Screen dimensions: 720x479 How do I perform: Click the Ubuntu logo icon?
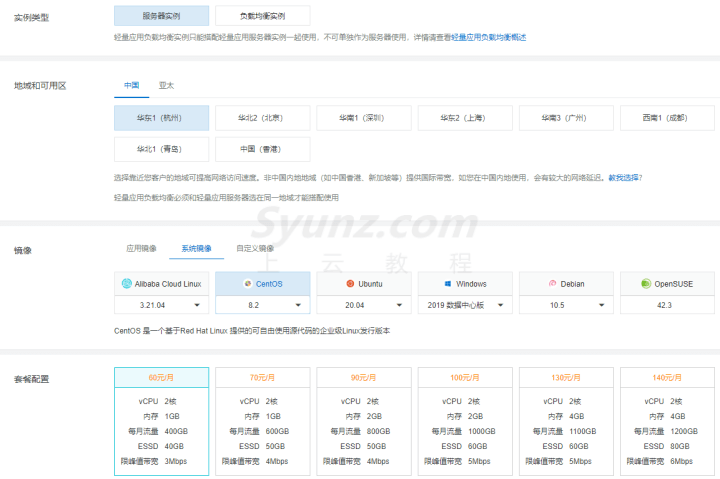pos(350,283)
